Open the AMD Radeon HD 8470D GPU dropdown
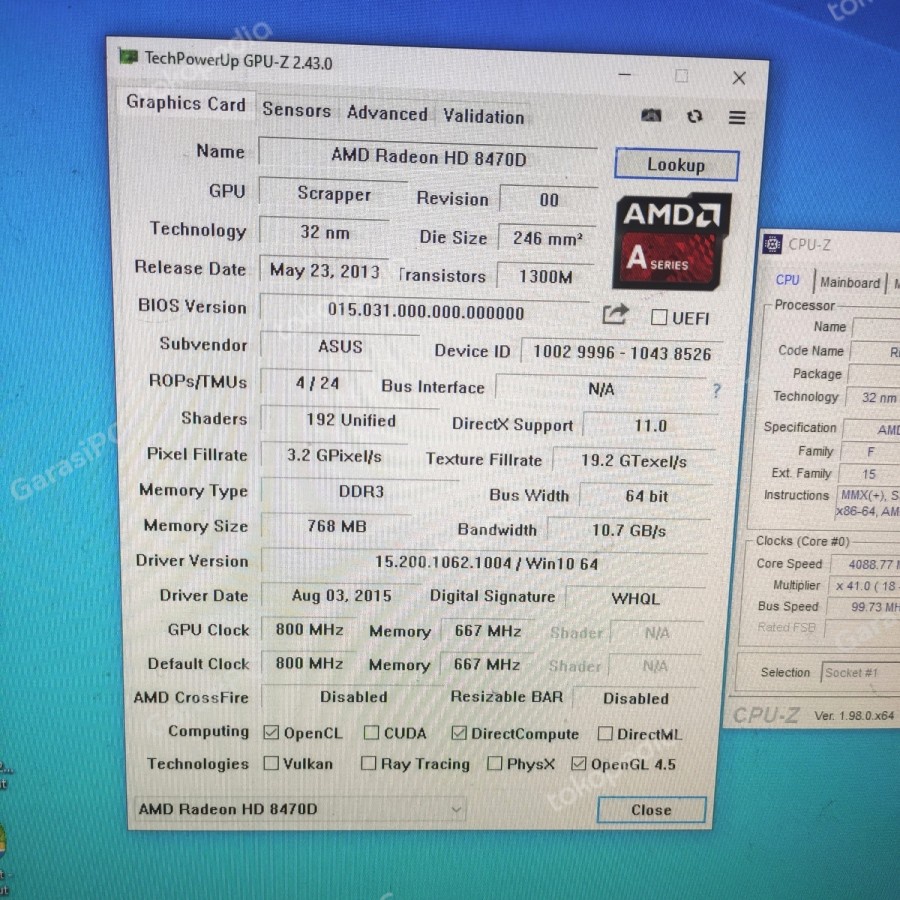Image resolution: width=900 pixels, height=900 pixels. pyautogui.click(x=299, y=809)
